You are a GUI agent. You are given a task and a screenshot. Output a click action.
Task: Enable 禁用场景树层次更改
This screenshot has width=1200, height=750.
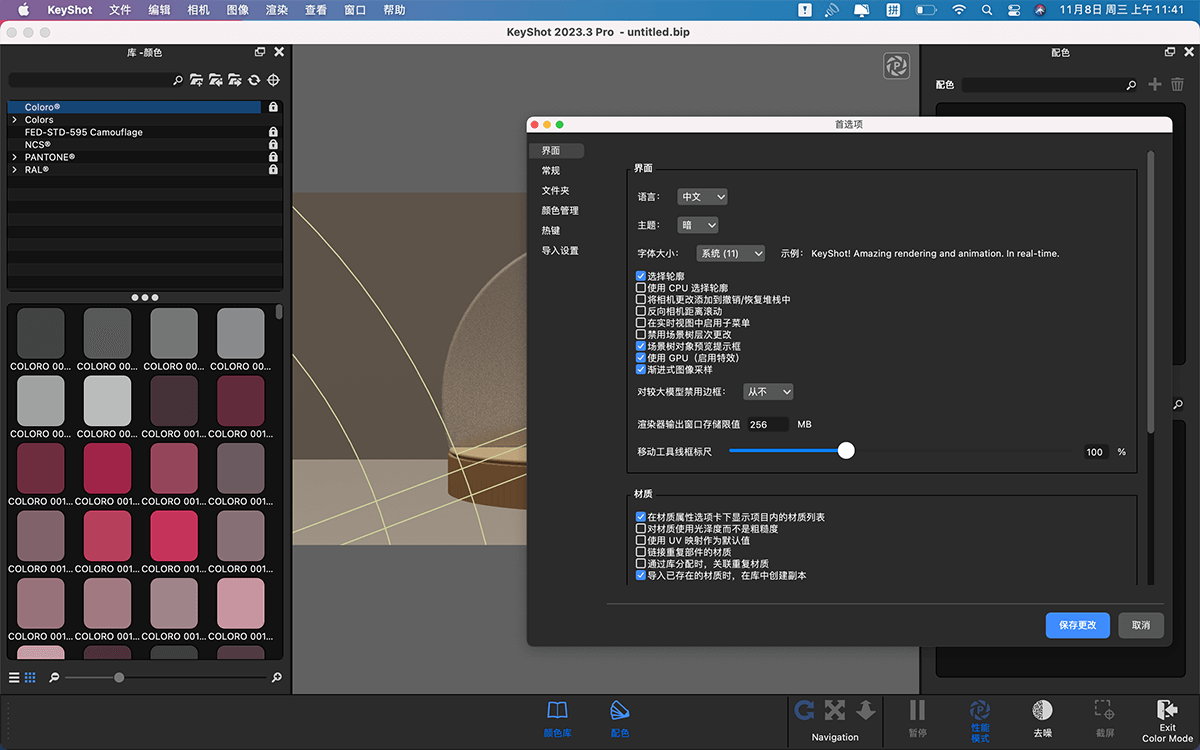641,334
